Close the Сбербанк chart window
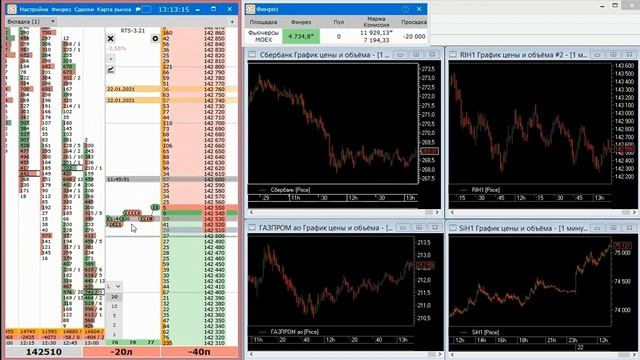 point(432,55)
